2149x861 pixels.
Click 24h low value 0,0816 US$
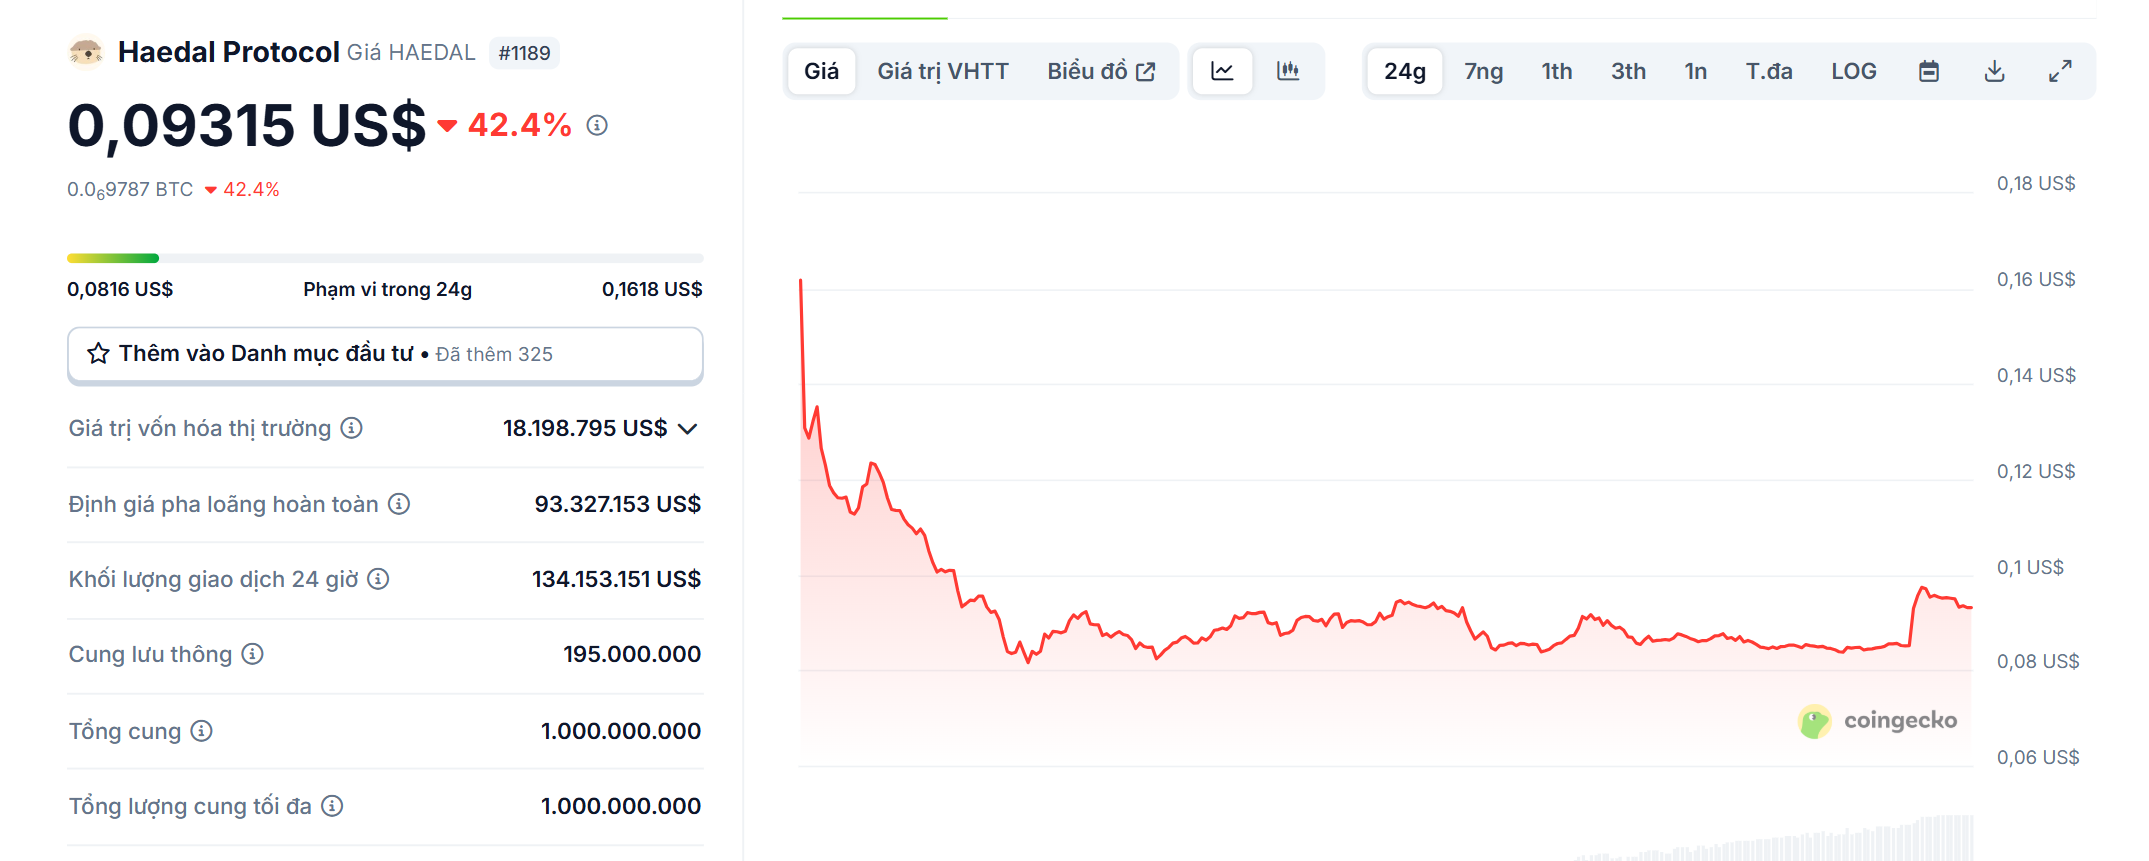[120, 289]
